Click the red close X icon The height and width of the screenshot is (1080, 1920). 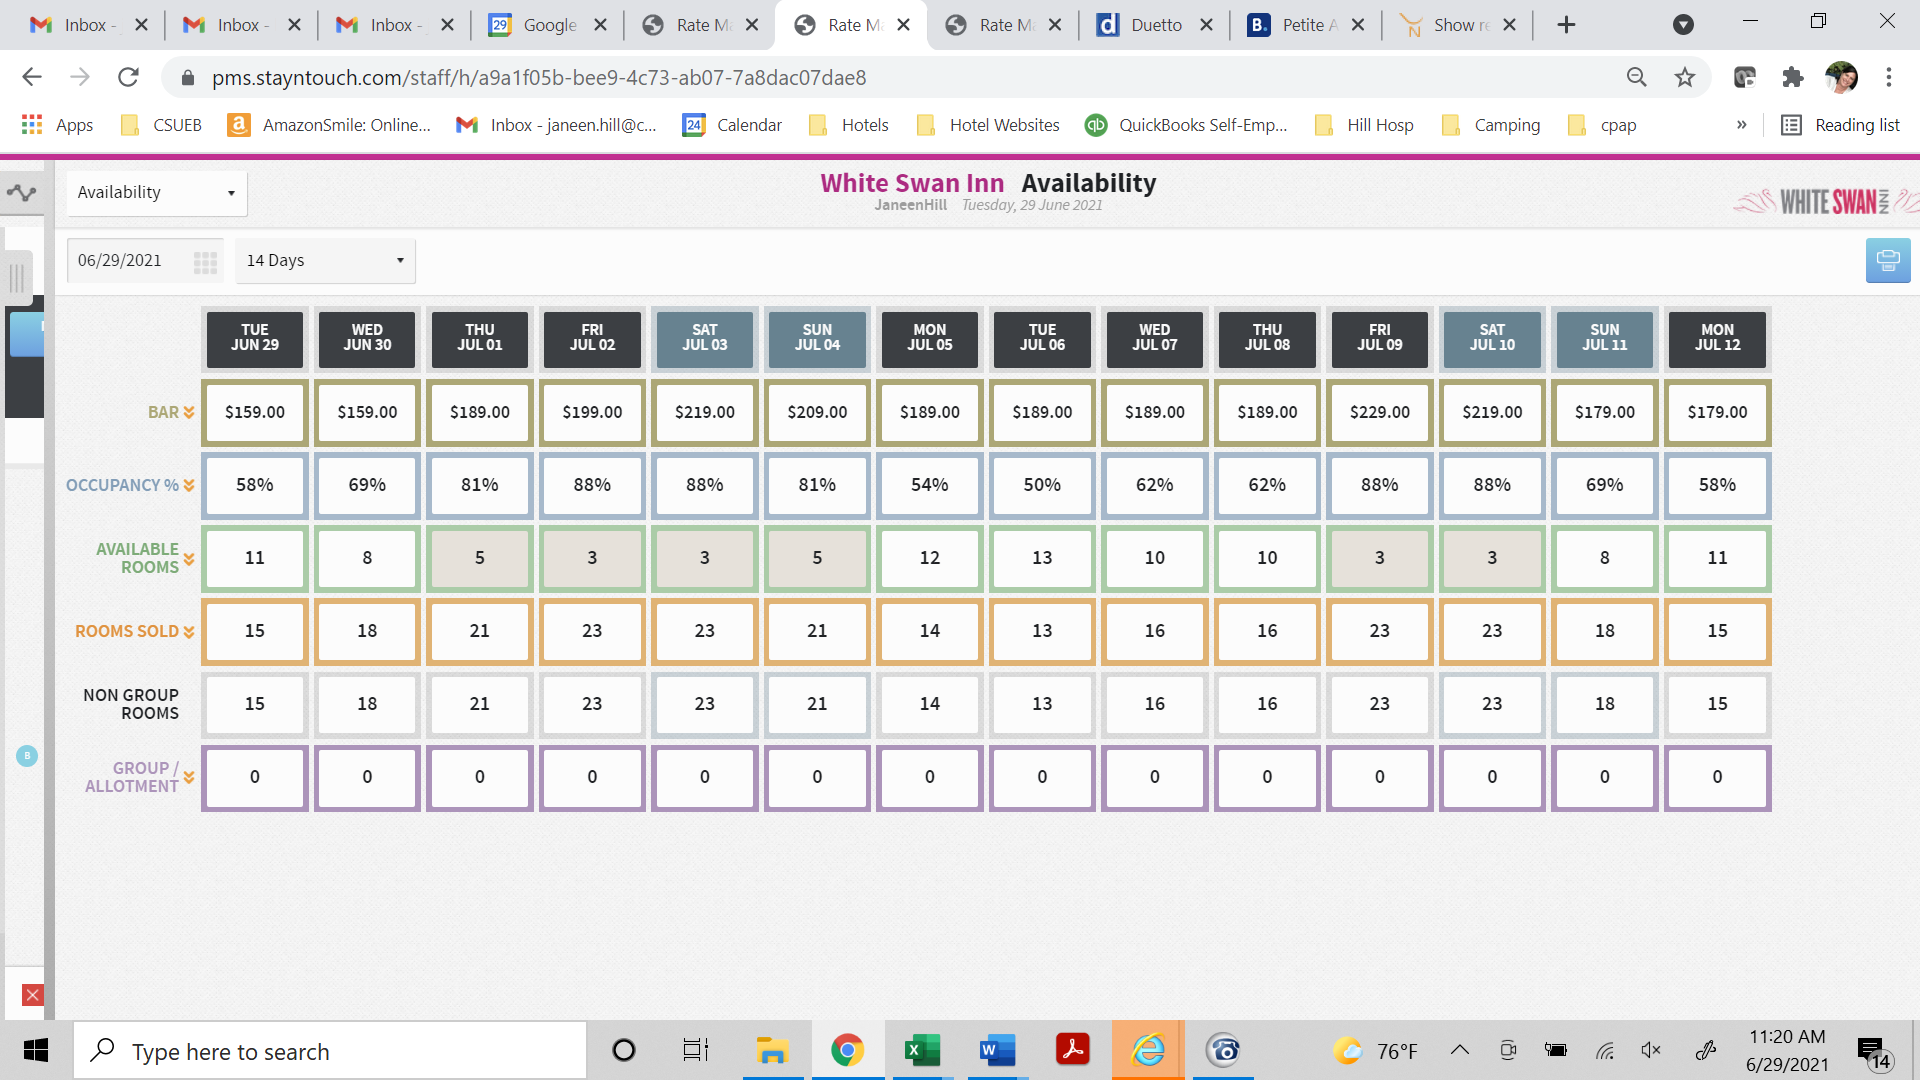[32, 995]
